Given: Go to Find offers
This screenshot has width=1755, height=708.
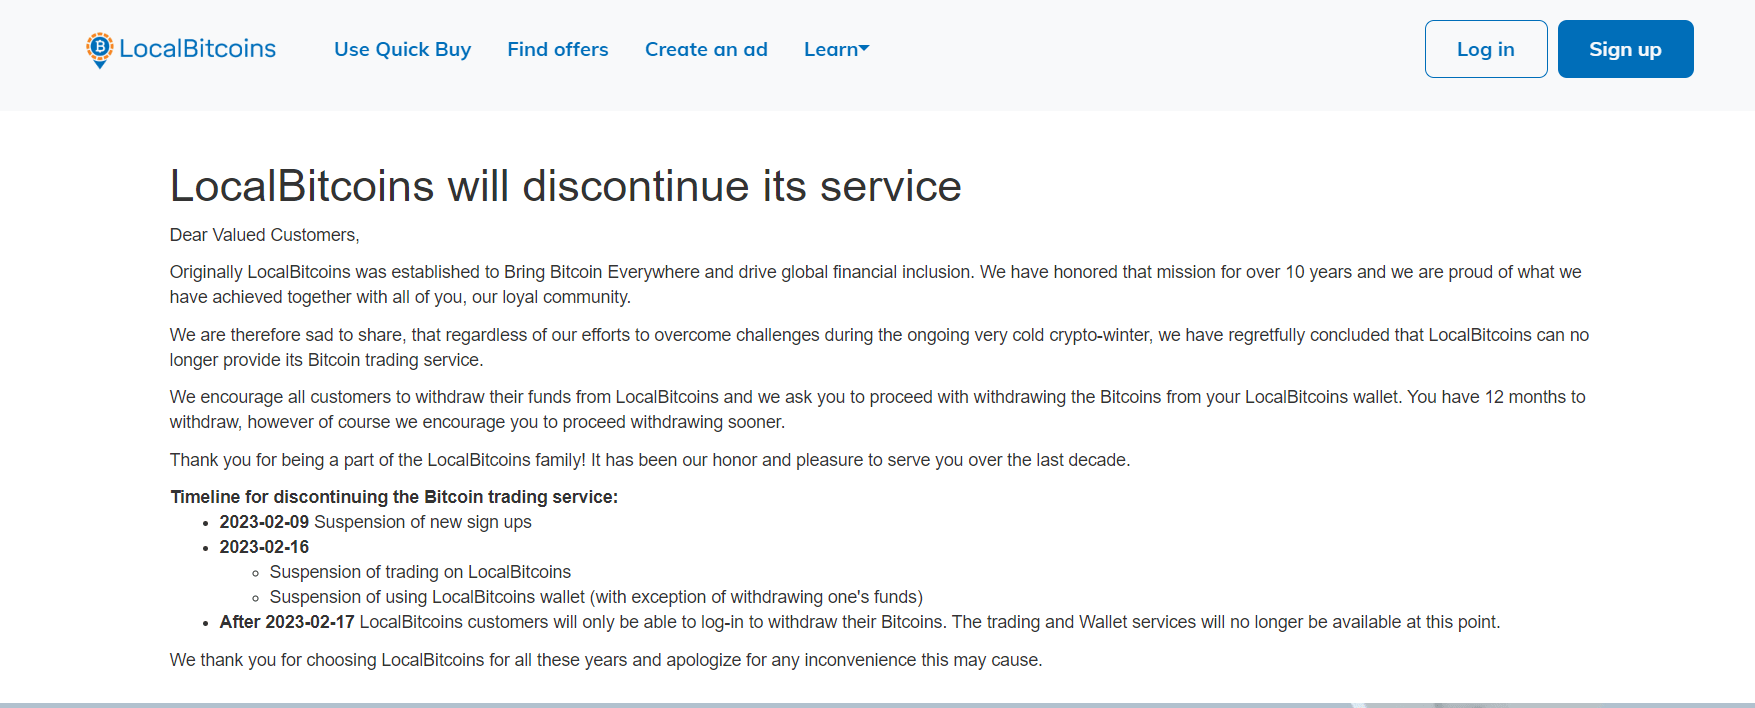Looking at the screenshot, I should pyautogui.click(x=558, y=49).
